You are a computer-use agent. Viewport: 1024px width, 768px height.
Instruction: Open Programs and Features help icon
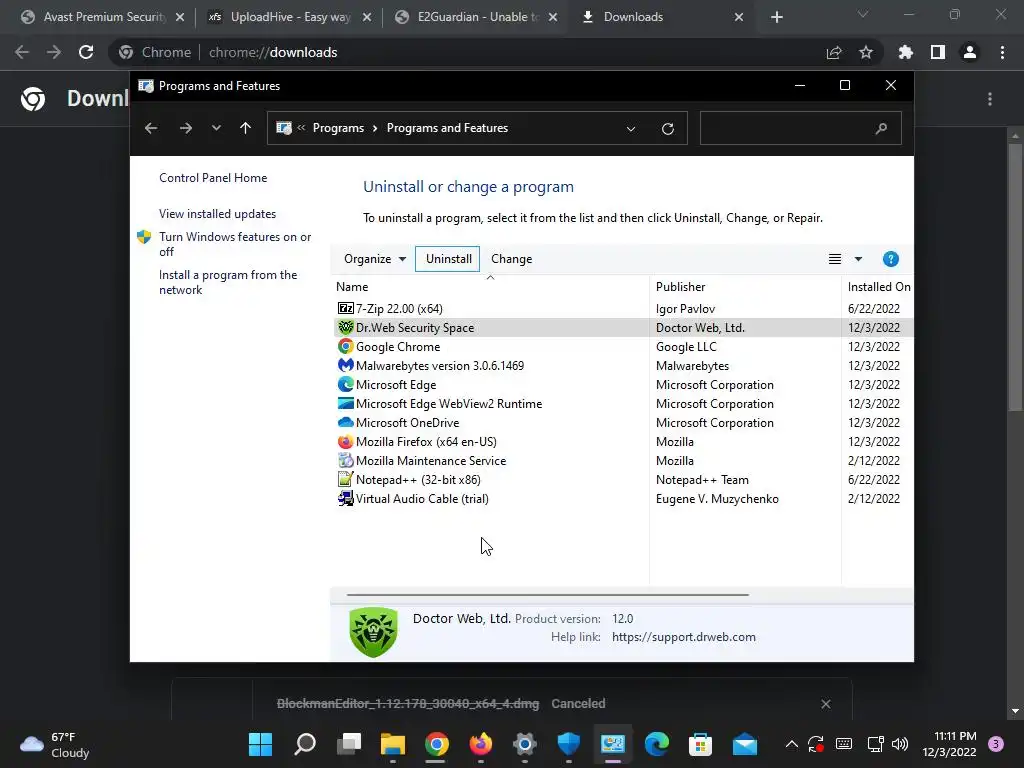890,259
